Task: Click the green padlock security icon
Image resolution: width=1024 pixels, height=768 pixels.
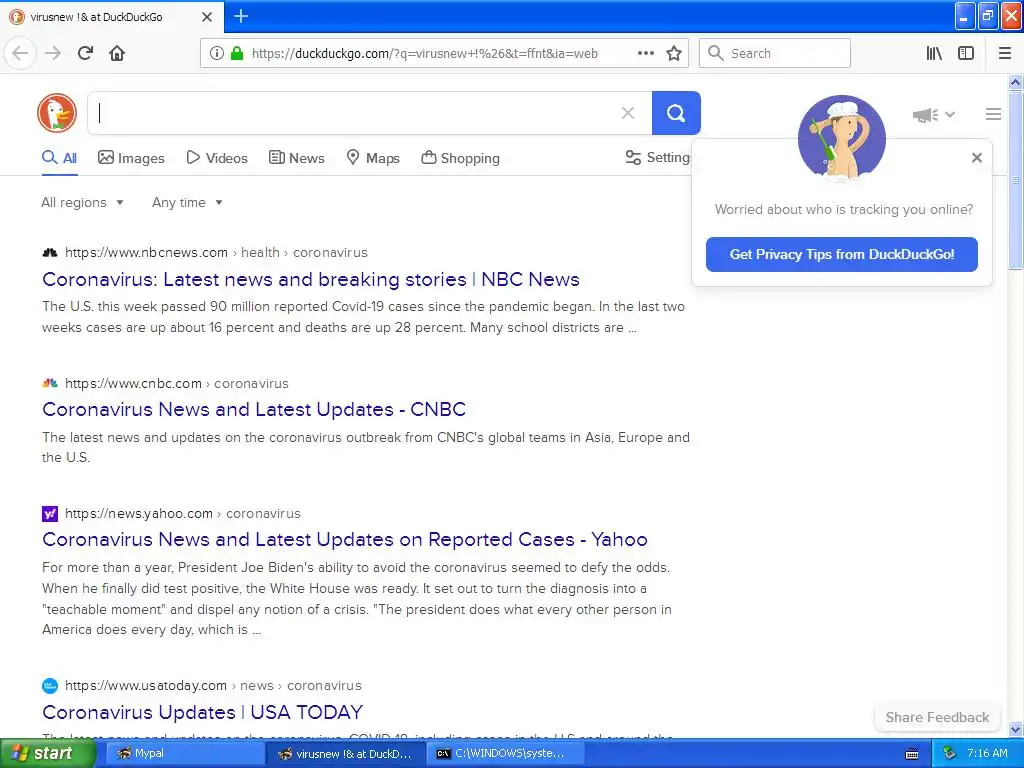Action: click(x=236, y=53)
